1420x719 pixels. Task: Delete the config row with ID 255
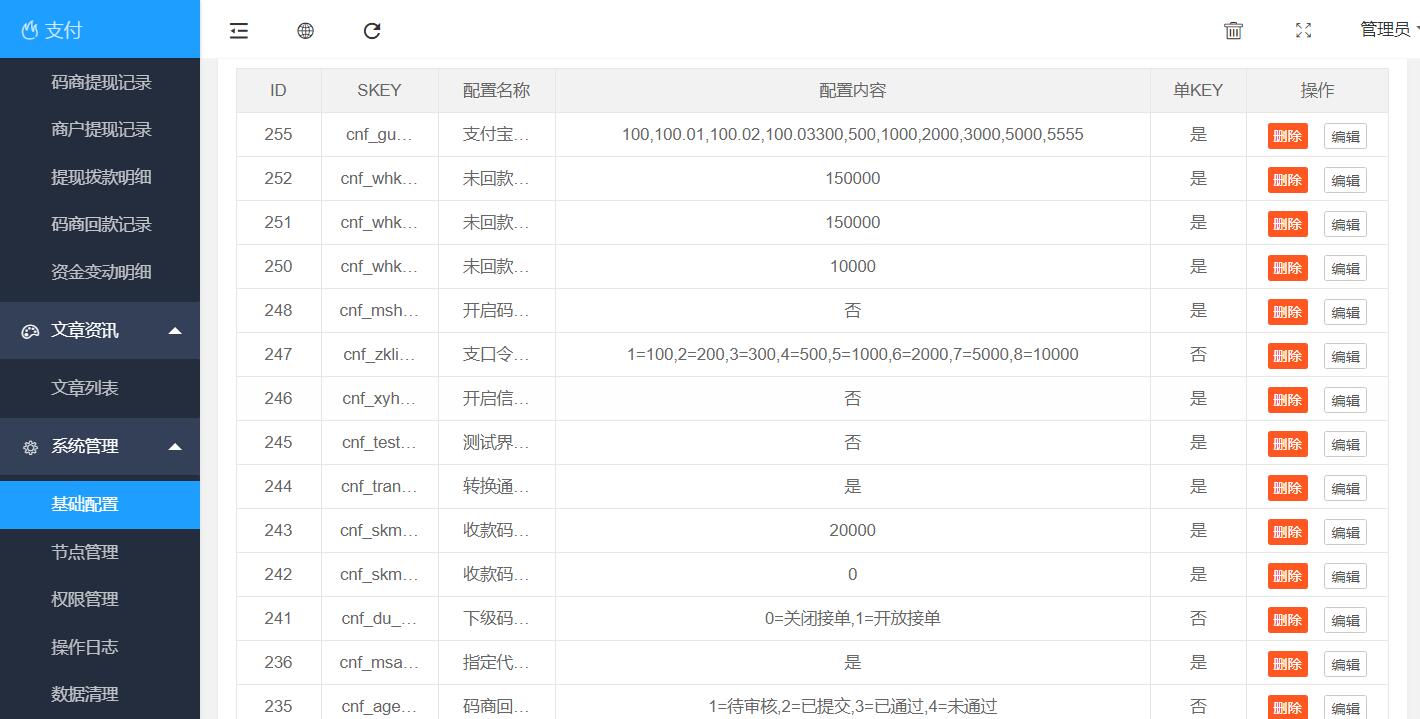tap(1287, 136)
